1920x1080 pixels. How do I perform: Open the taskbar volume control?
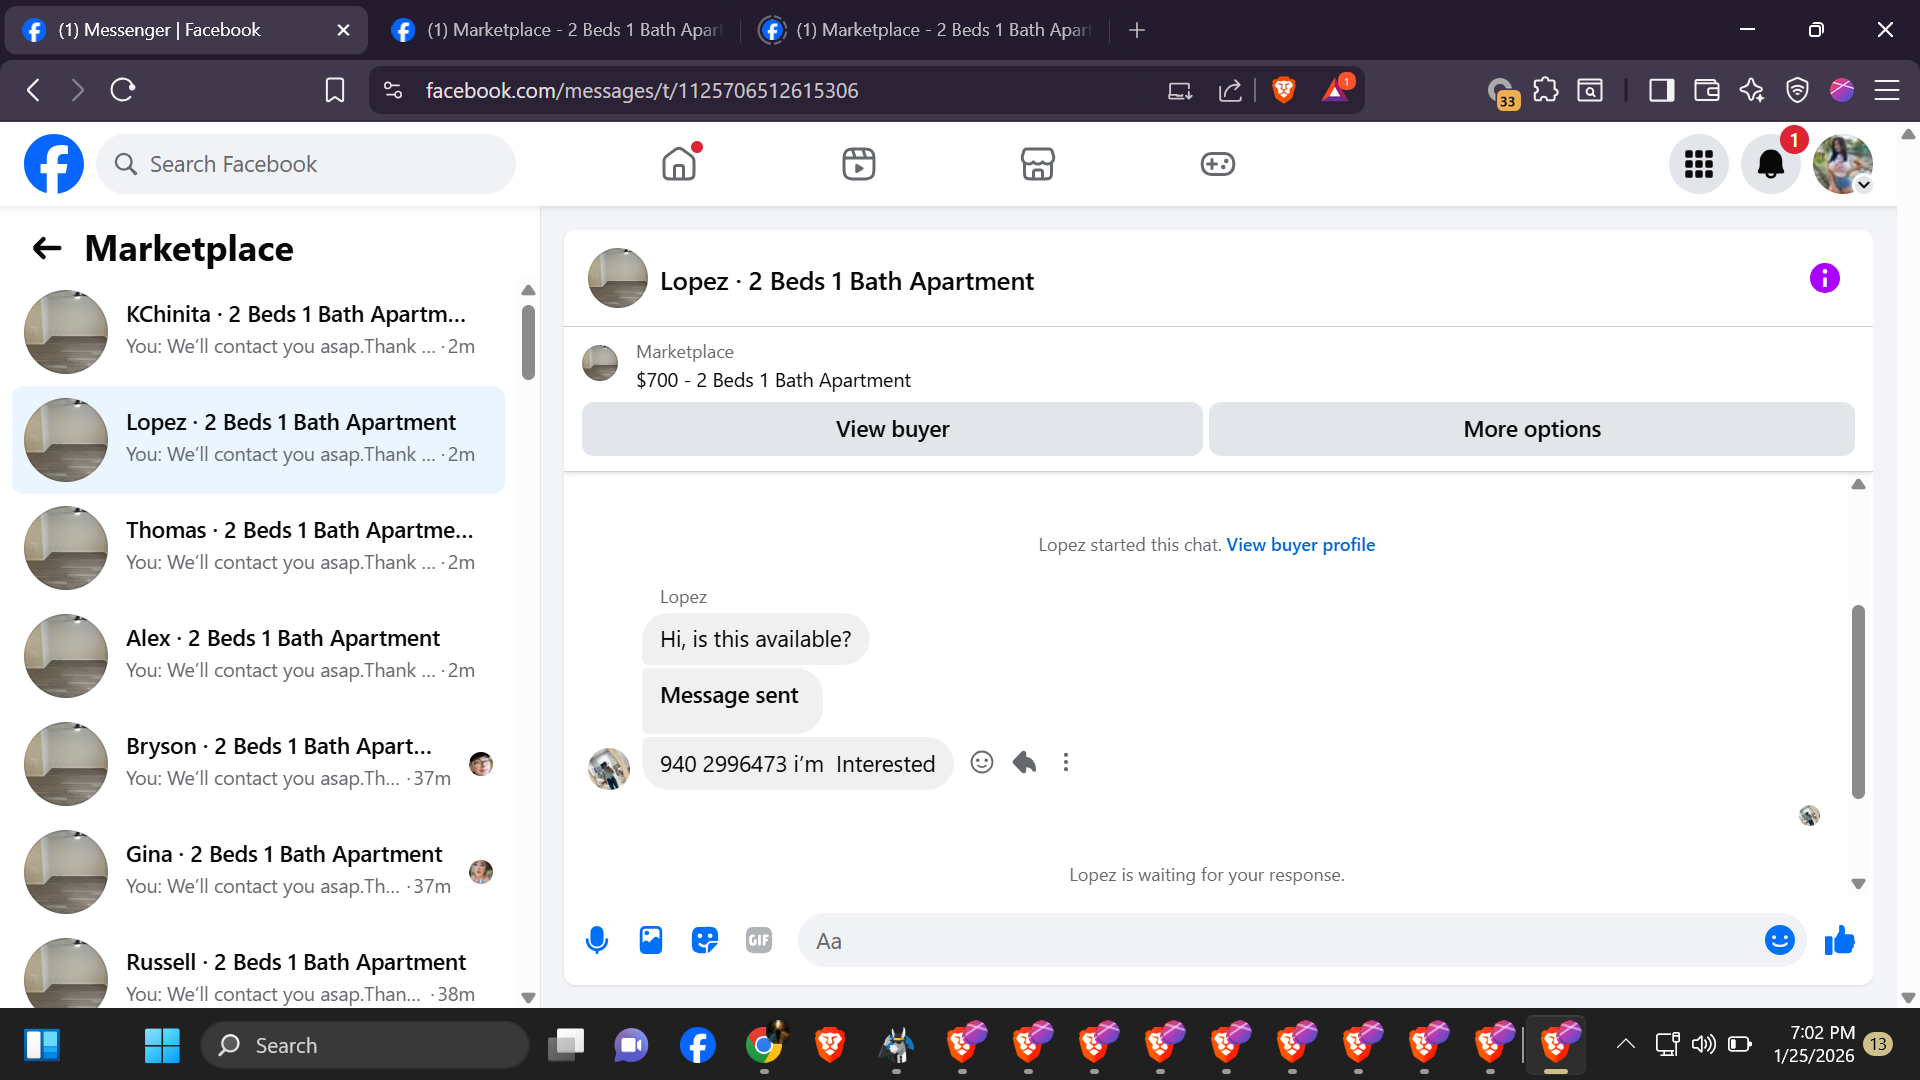[1703, 1045]
